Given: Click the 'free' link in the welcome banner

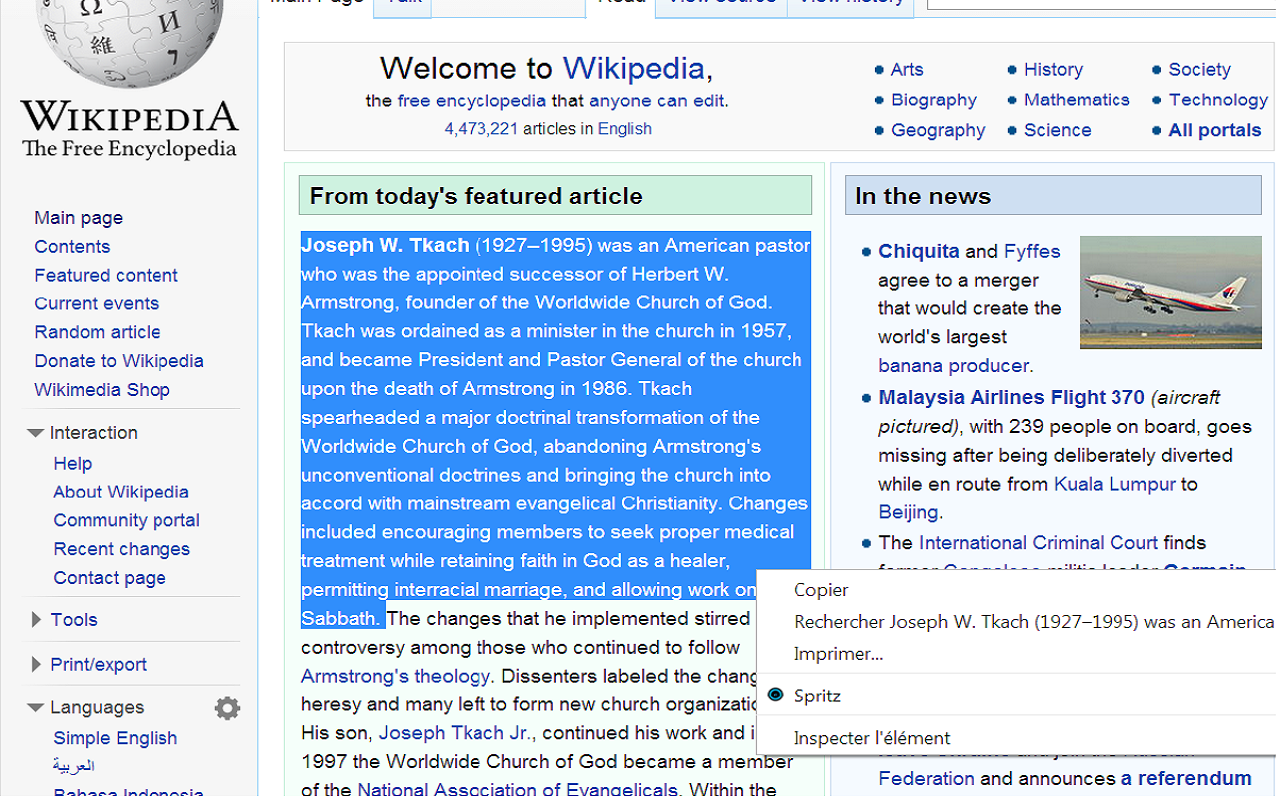Looking at the screenshot, I should tap(413, 101).
